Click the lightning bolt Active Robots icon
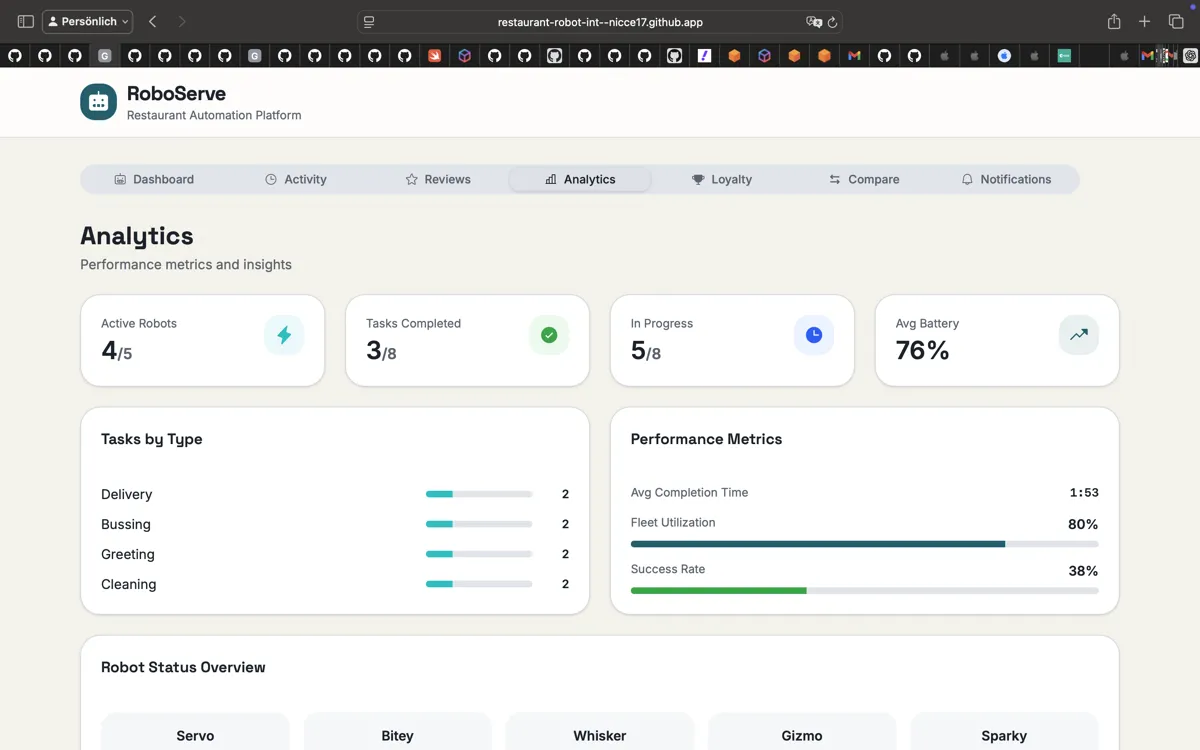Viewport: 1200px width, 750px height. pyautogui.click(x=284, y=335)
